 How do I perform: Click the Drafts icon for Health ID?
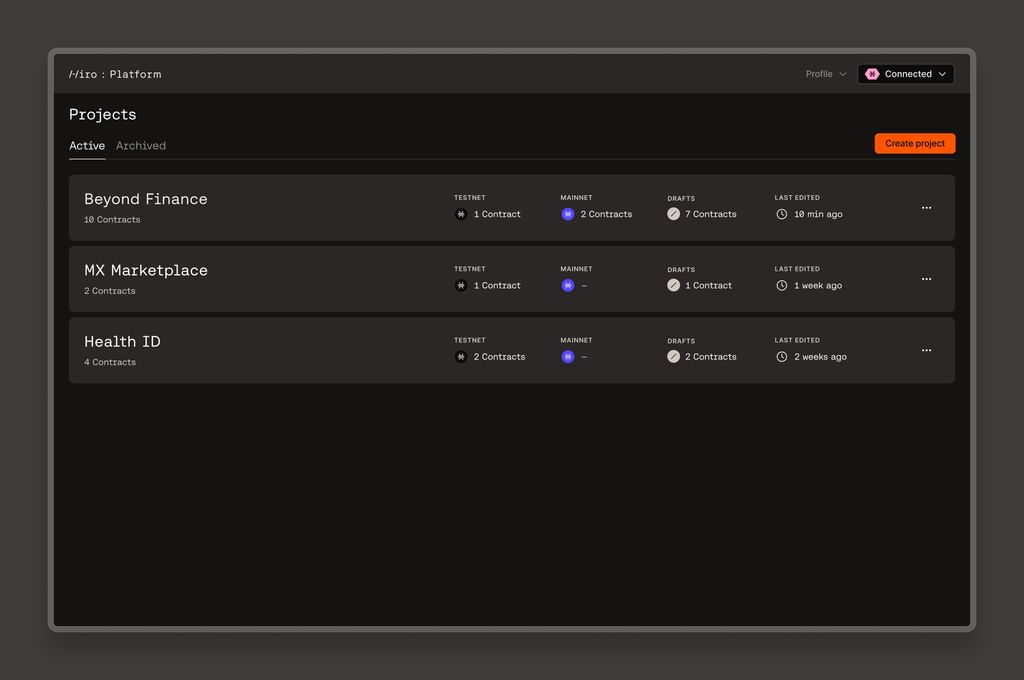(x=673, y=356)
